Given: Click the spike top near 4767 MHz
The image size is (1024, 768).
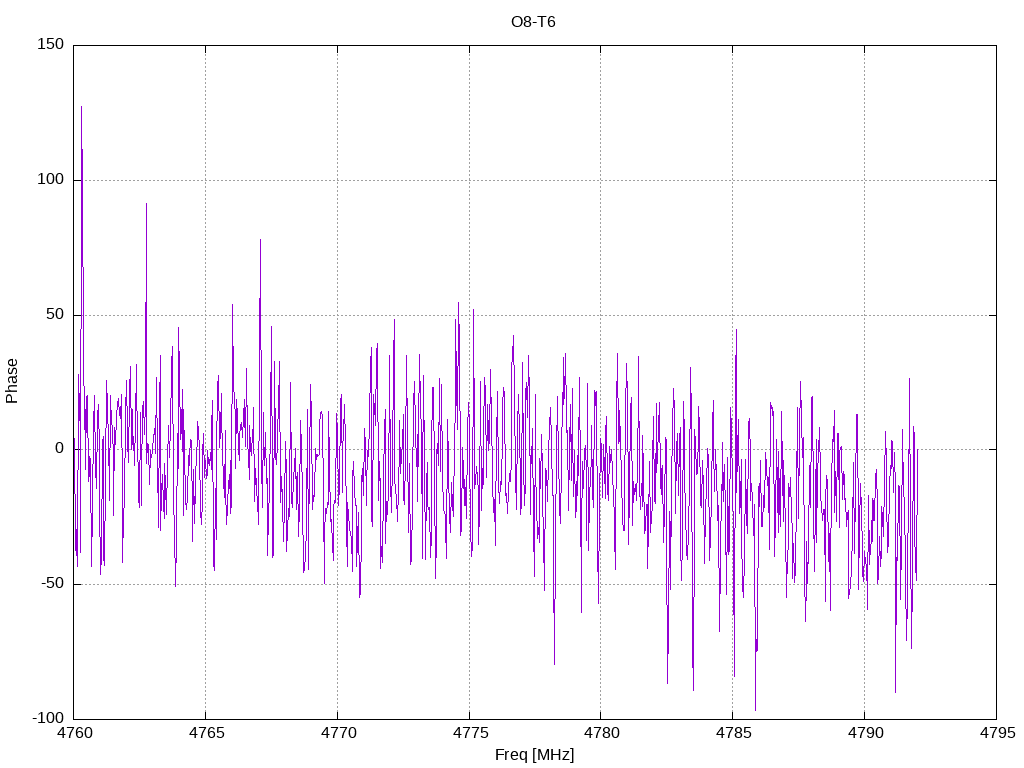Looking at the screenshot, I should click(260, 241).
